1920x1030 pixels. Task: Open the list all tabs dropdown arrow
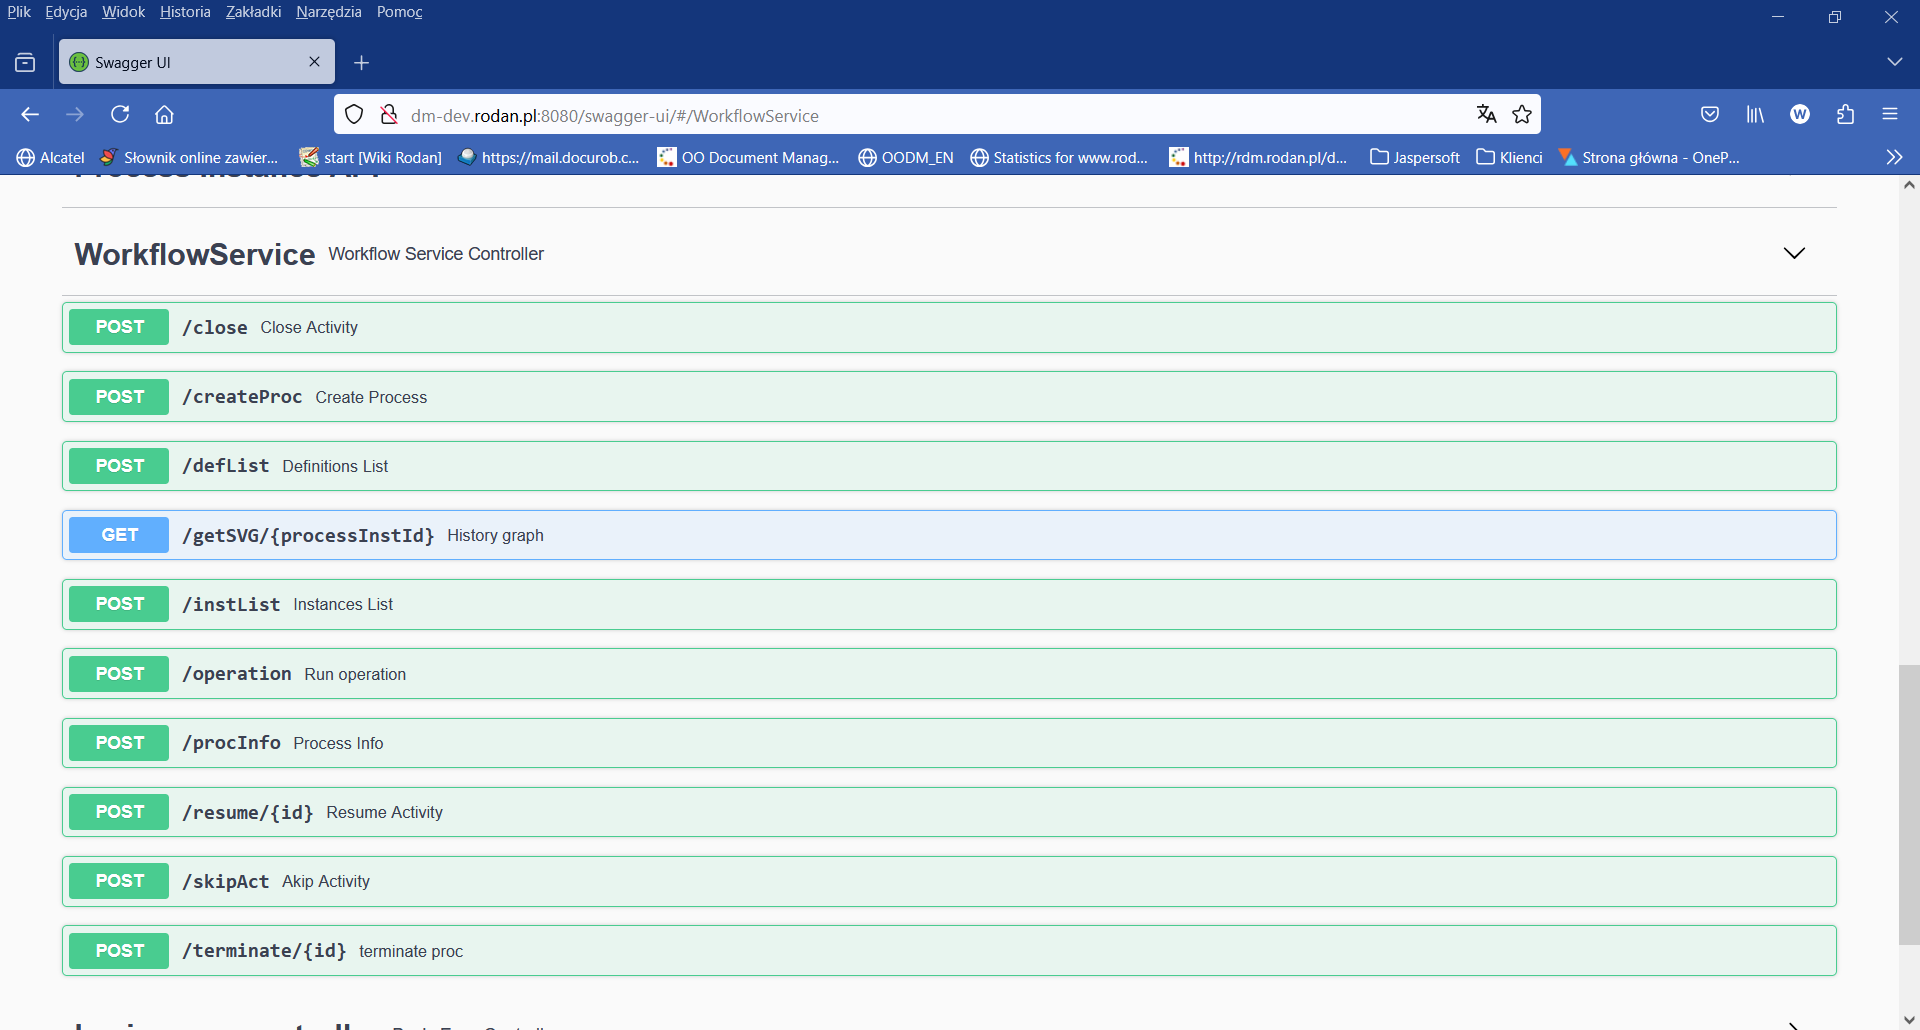pos(1895,61)
